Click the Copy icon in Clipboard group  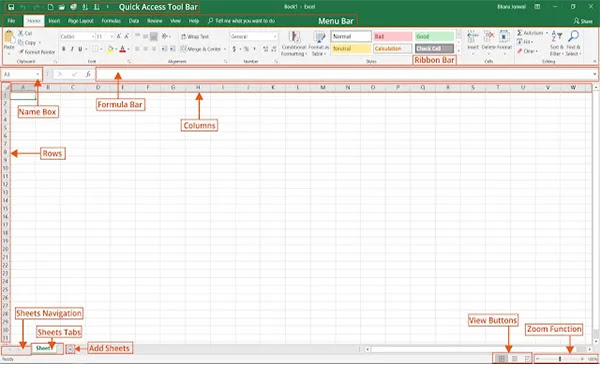coord(21,42)
